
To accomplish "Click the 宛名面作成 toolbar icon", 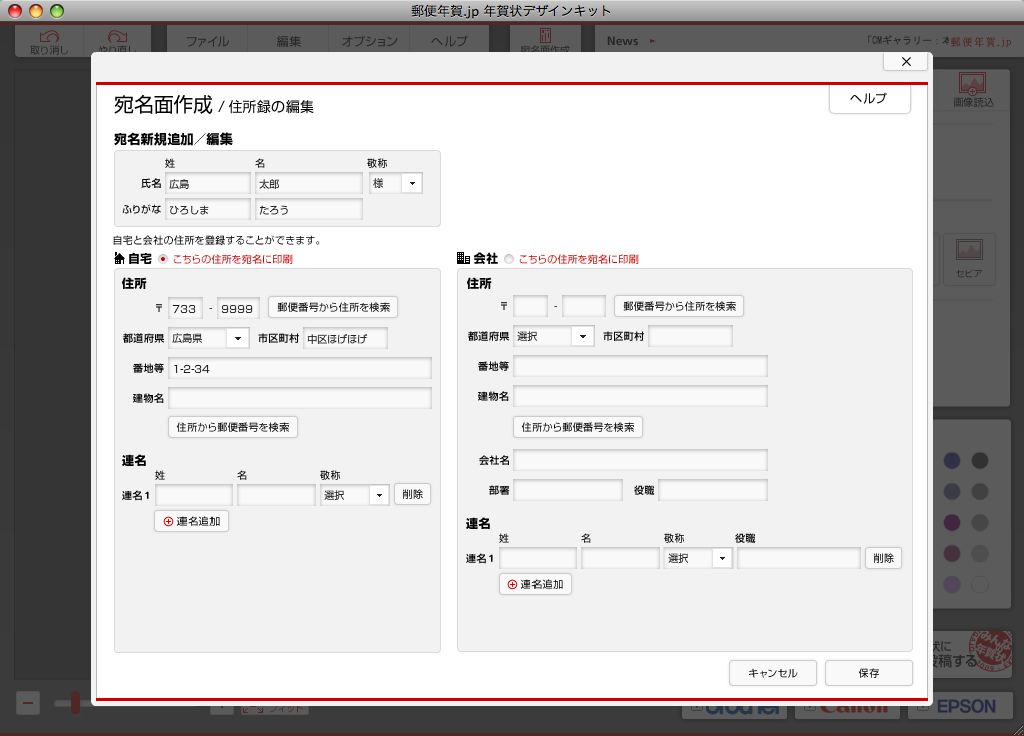I will click(545, 40).
